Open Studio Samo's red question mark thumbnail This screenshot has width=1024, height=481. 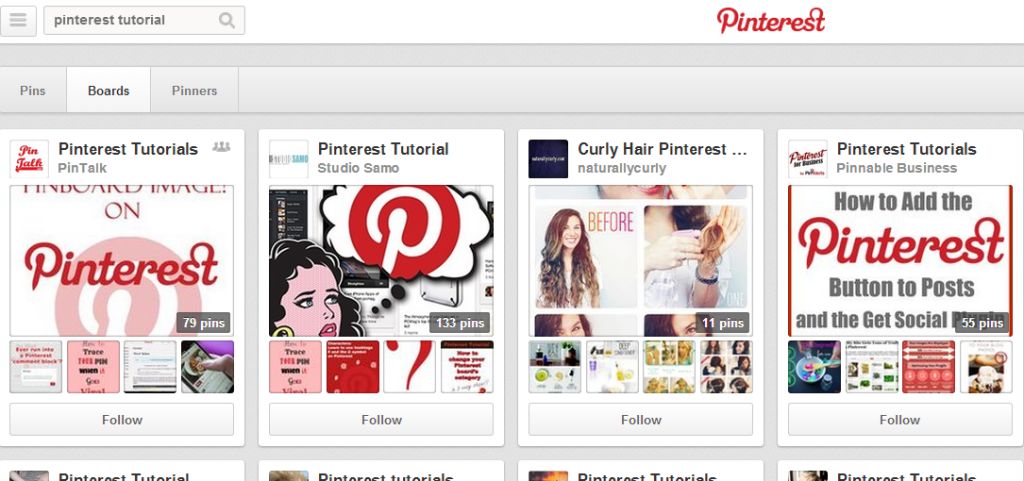[409, 367]
